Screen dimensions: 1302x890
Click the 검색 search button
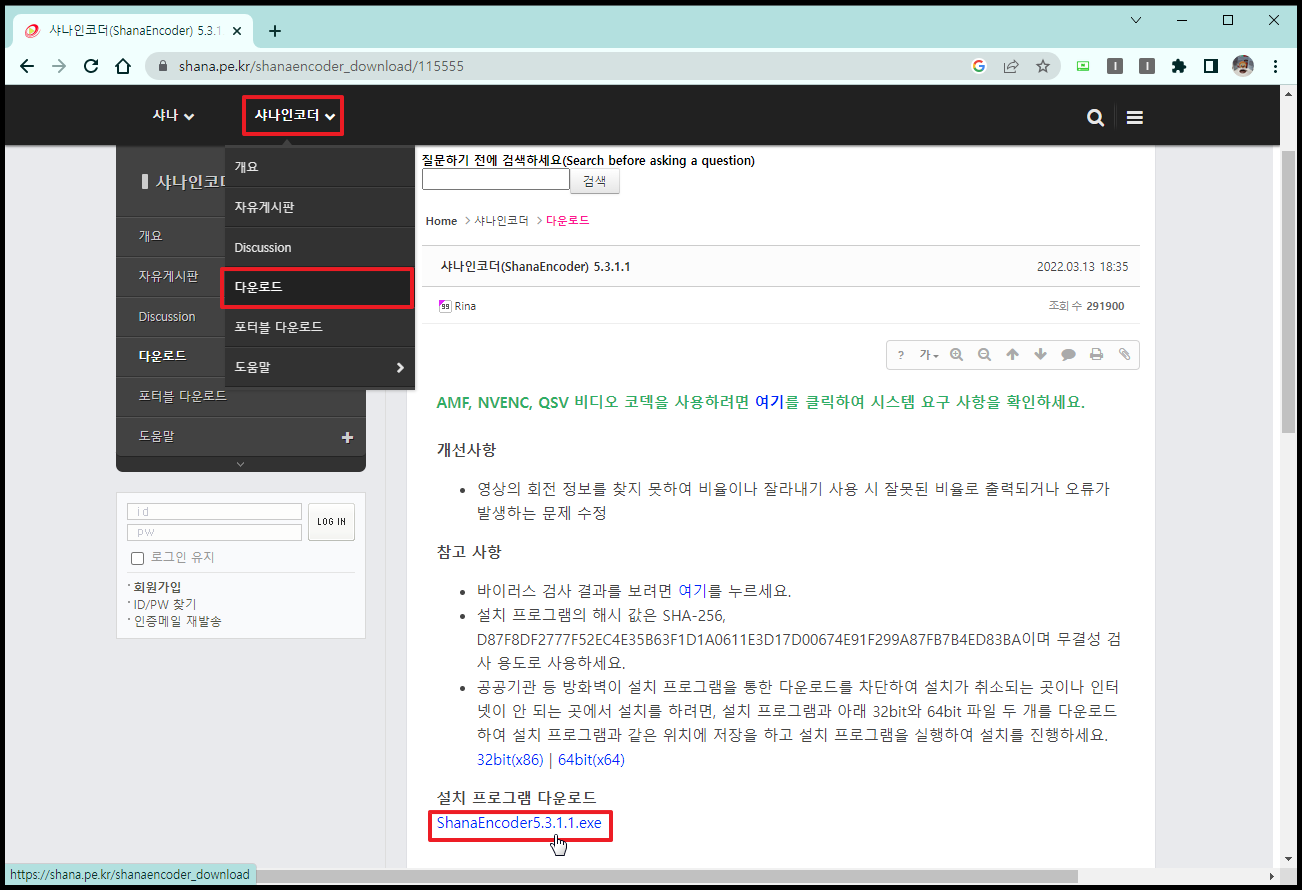(x=595, y=181)
